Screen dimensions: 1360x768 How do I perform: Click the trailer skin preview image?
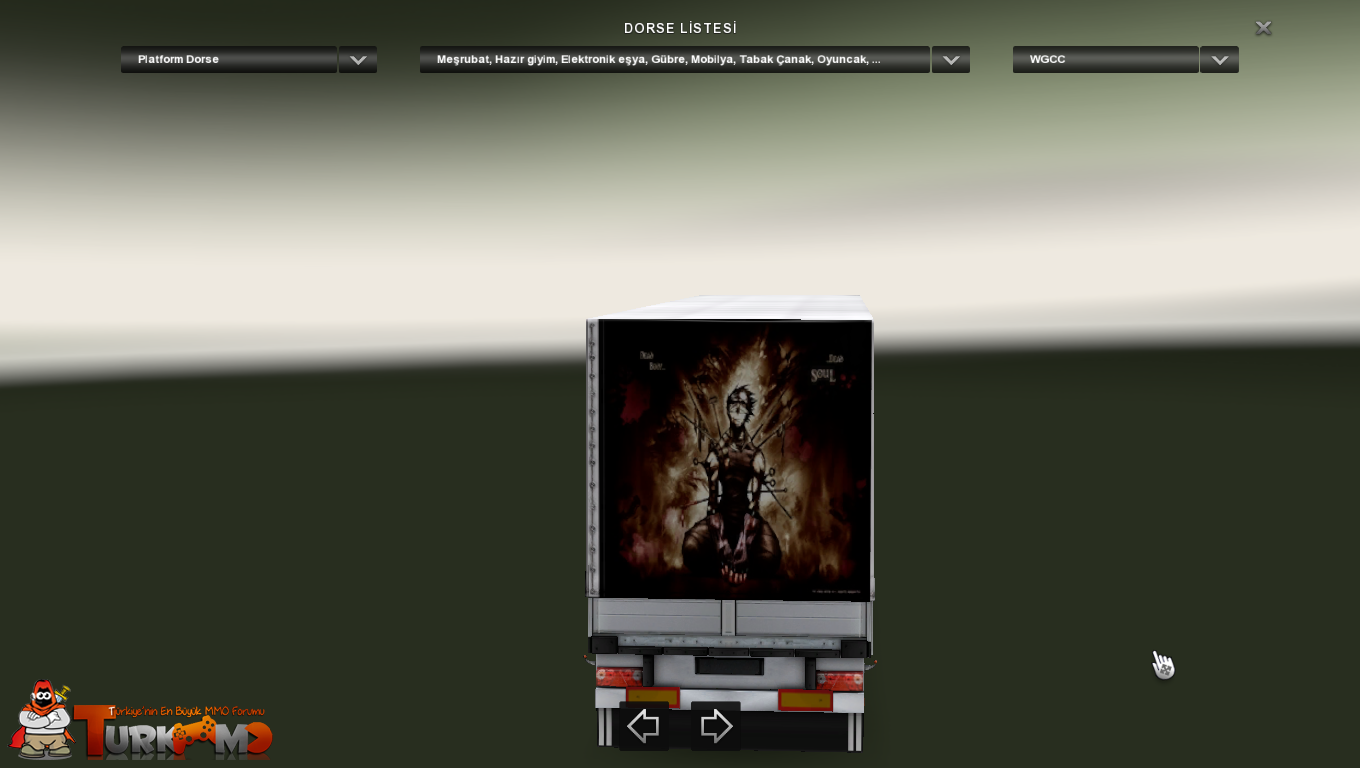click(734, 459)
